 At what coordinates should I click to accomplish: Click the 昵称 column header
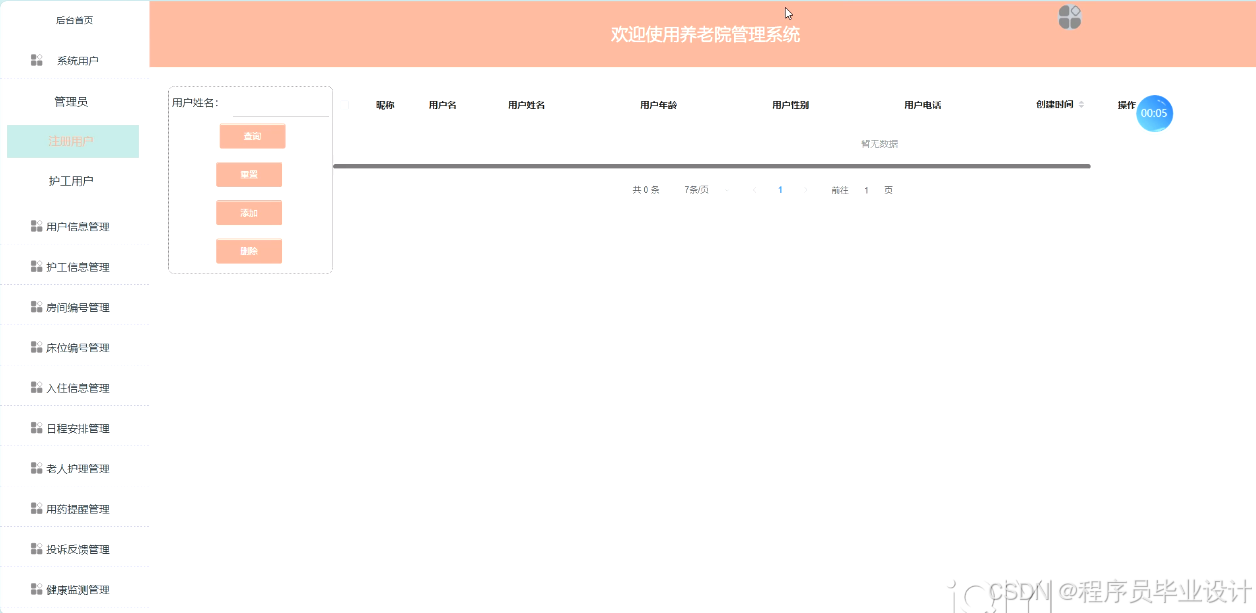point(385,105)
